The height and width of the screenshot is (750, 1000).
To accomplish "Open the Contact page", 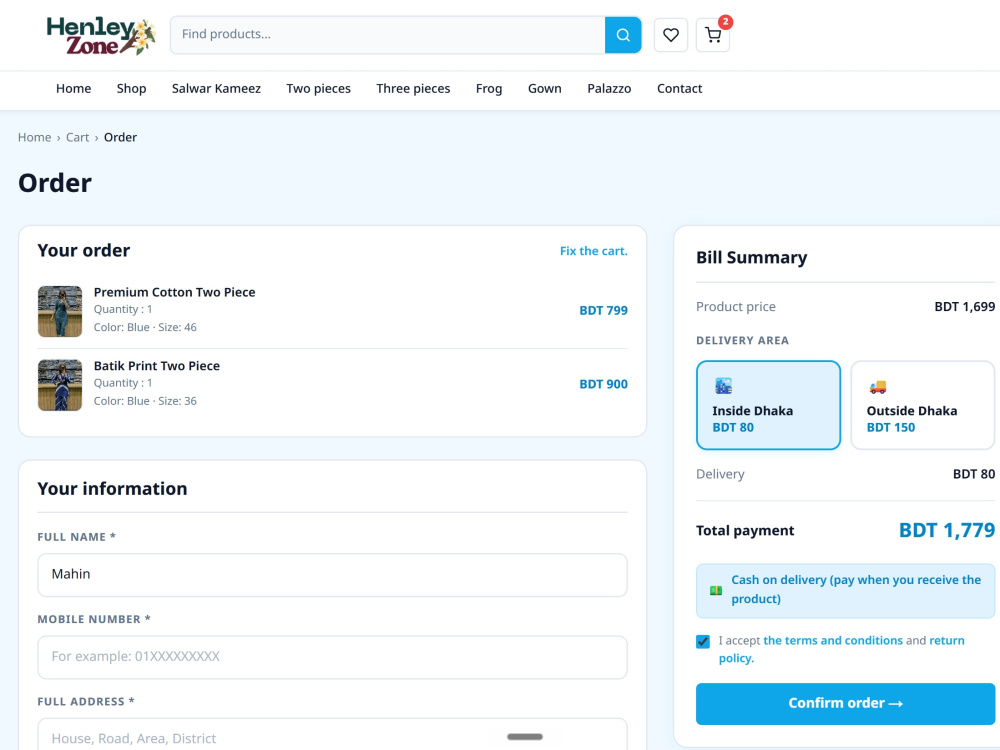I will [x=679, y=89].
